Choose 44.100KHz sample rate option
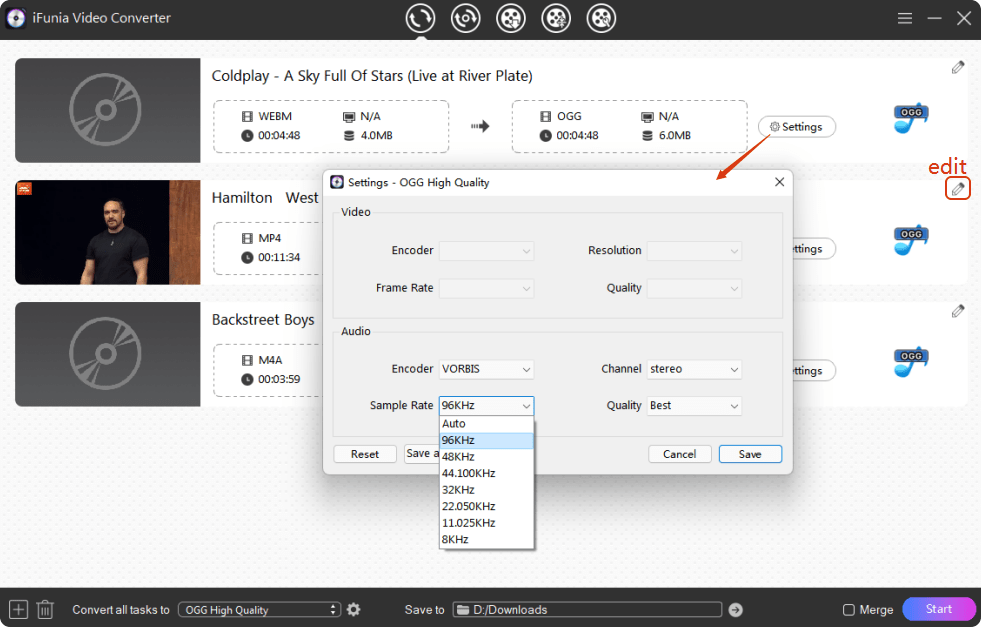This screenshot has height=627, width=981. (486, 473)
